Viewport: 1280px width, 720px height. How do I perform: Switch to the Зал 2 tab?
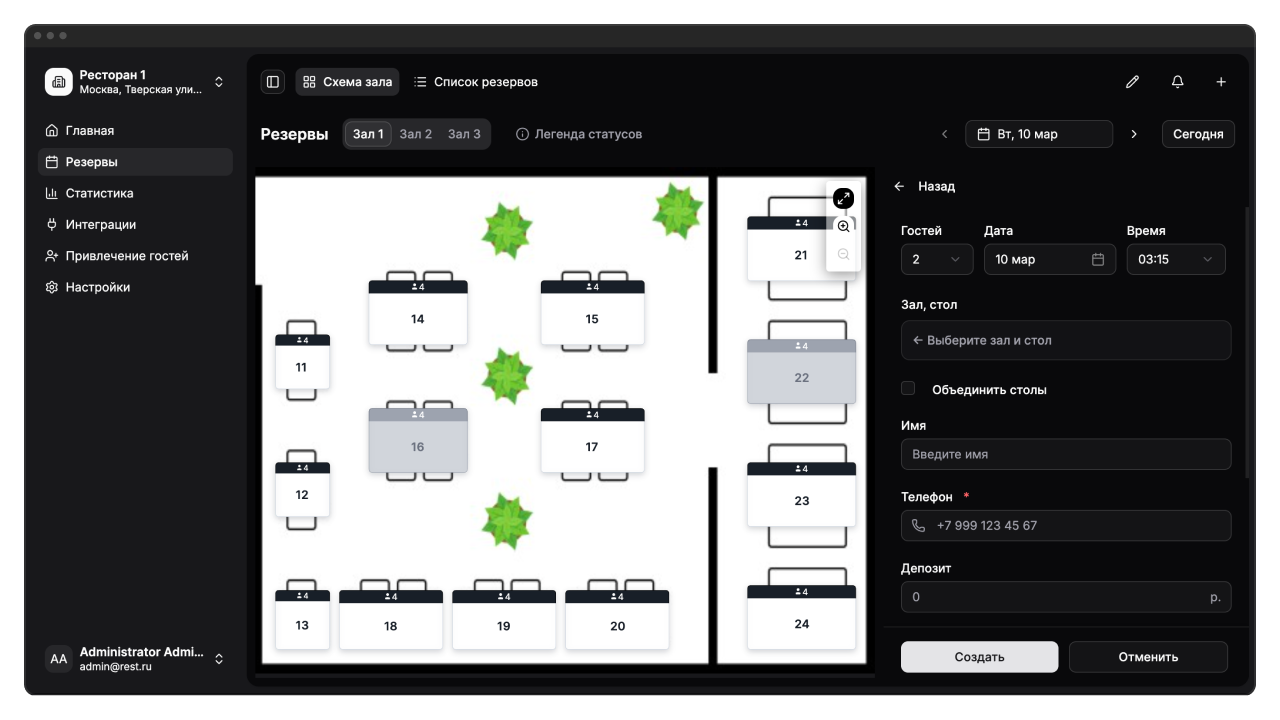pos(415,134)
